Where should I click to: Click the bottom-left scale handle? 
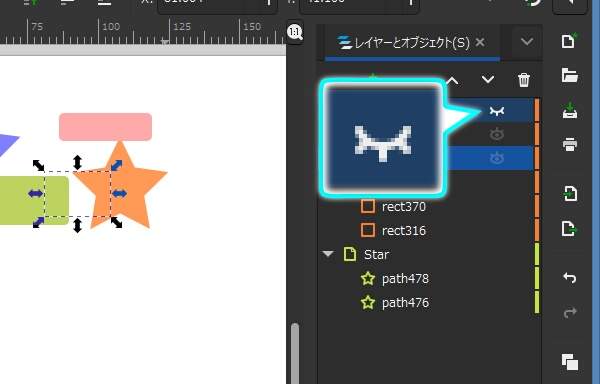coord(38,222)
